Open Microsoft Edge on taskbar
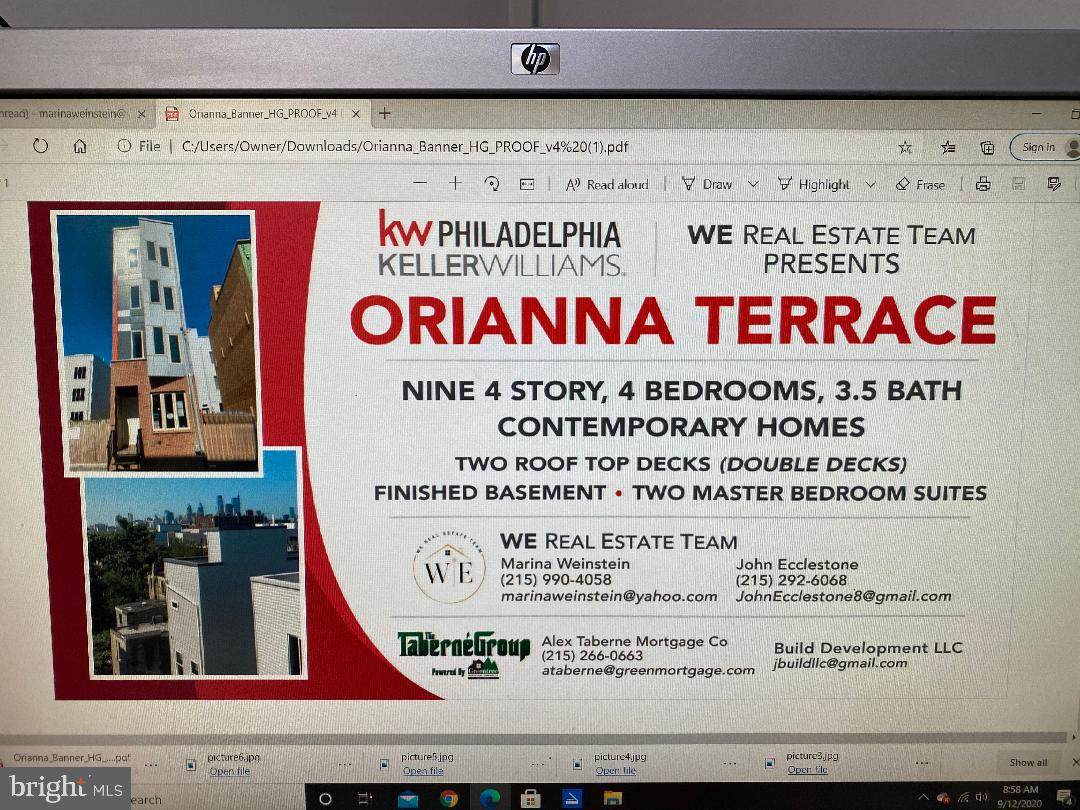1080x810 pixels. pos(490,799)
